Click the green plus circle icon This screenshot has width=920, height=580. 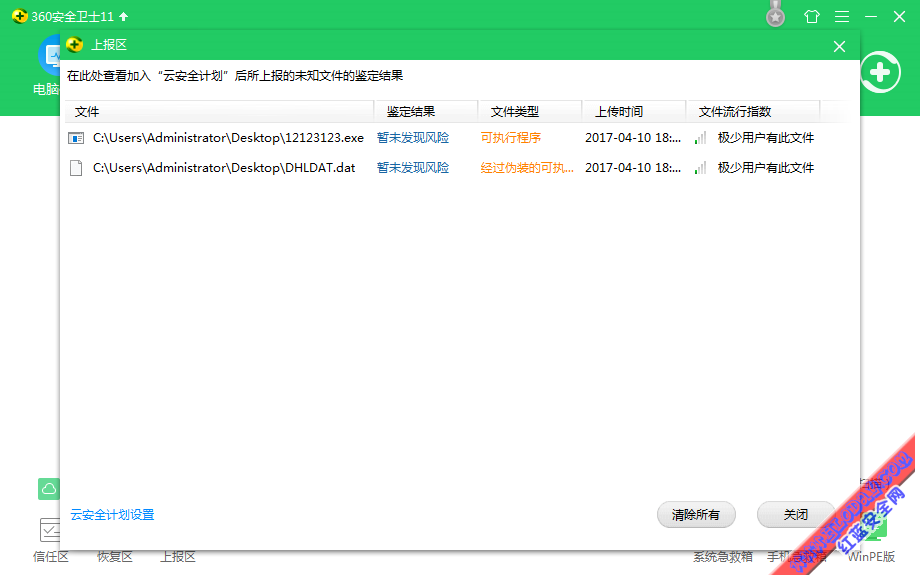[879, 73]
